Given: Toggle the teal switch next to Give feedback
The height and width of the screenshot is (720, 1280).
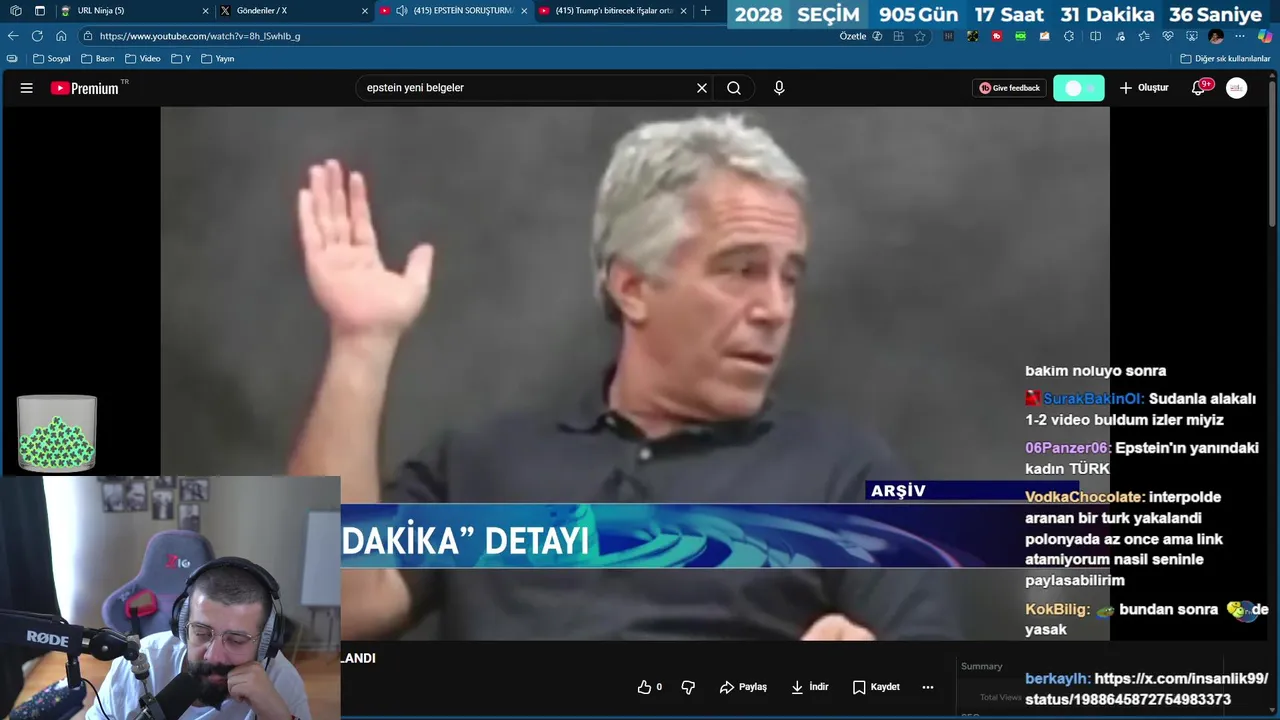Looking at the screenshot, I should [1079, 88].
